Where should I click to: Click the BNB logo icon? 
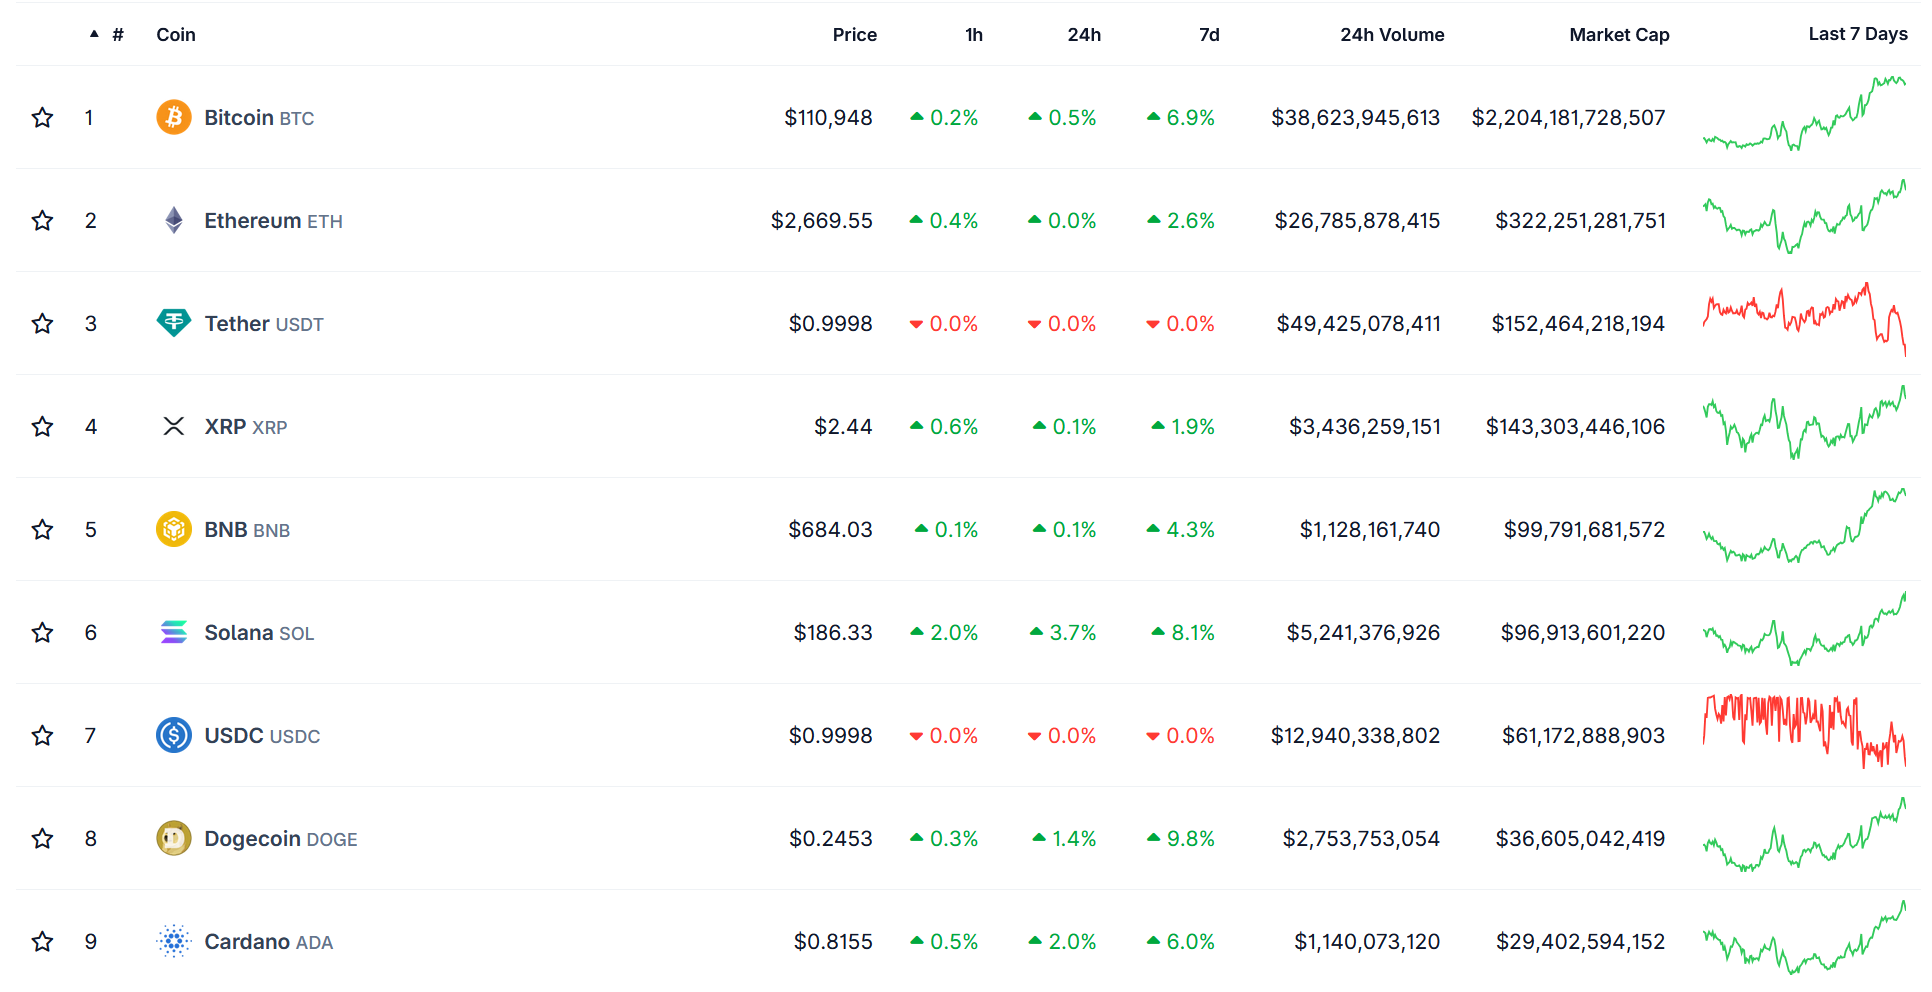pos(174,529)
